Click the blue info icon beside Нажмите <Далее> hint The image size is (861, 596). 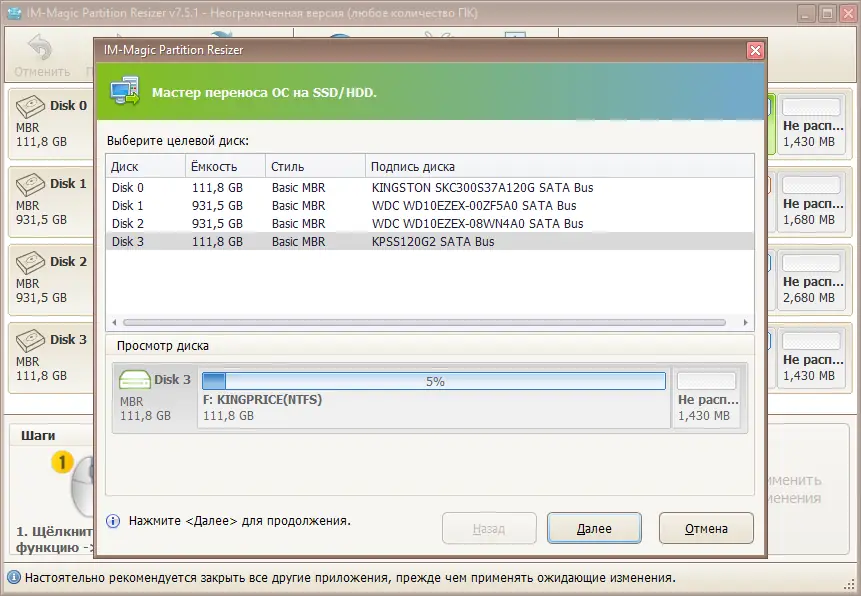point(113,521)
